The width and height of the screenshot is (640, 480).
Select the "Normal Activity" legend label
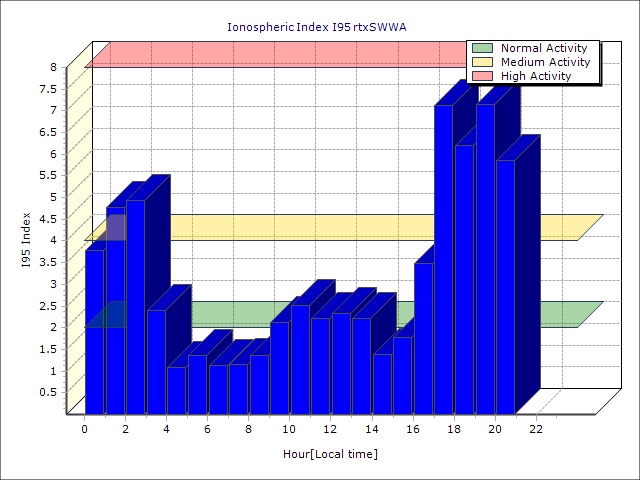click(x=545, y=48)
